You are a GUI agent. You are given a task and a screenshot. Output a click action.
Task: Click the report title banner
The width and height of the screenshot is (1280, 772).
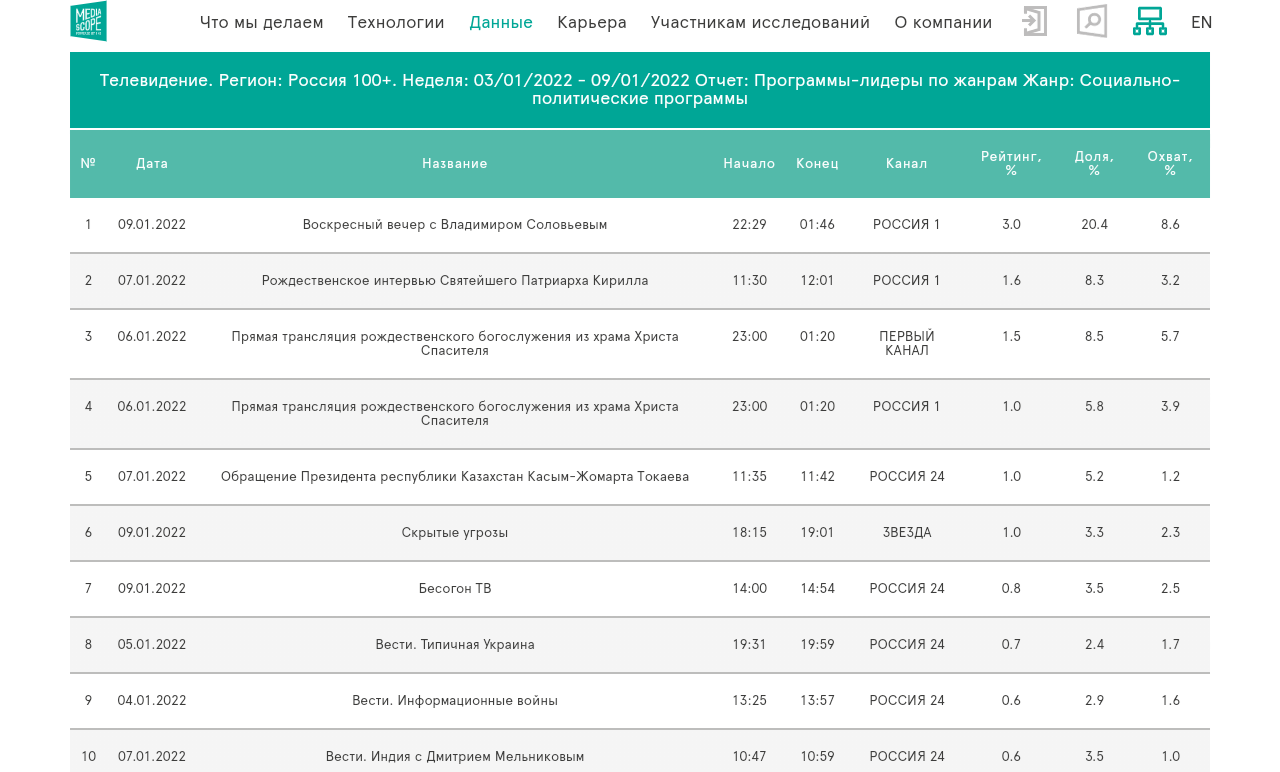pyautogui.click(x=640, y=90)
